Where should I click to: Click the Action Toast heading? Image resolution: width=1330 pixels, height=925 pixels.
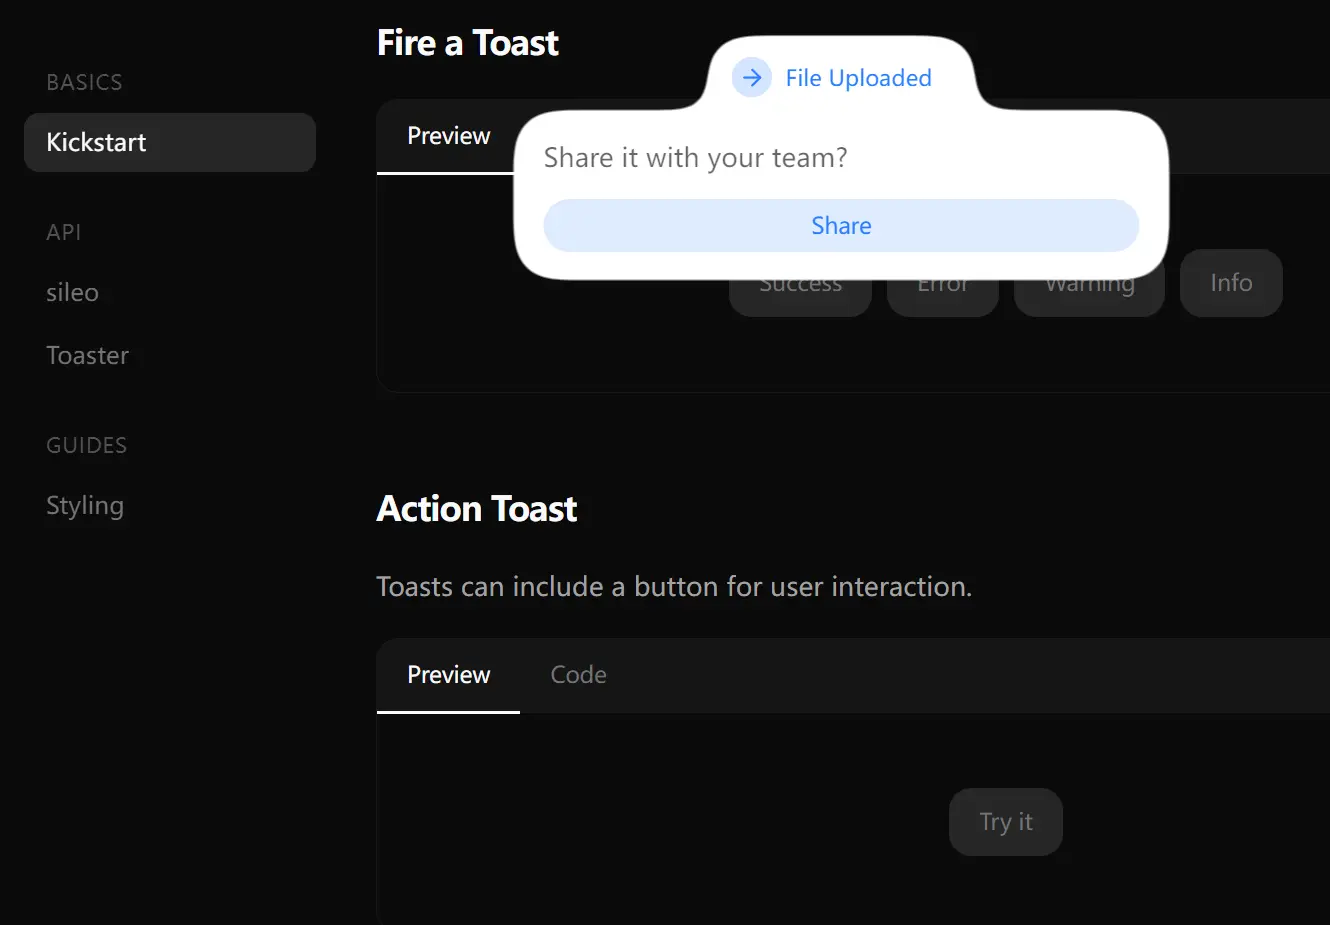pos(477,508)
